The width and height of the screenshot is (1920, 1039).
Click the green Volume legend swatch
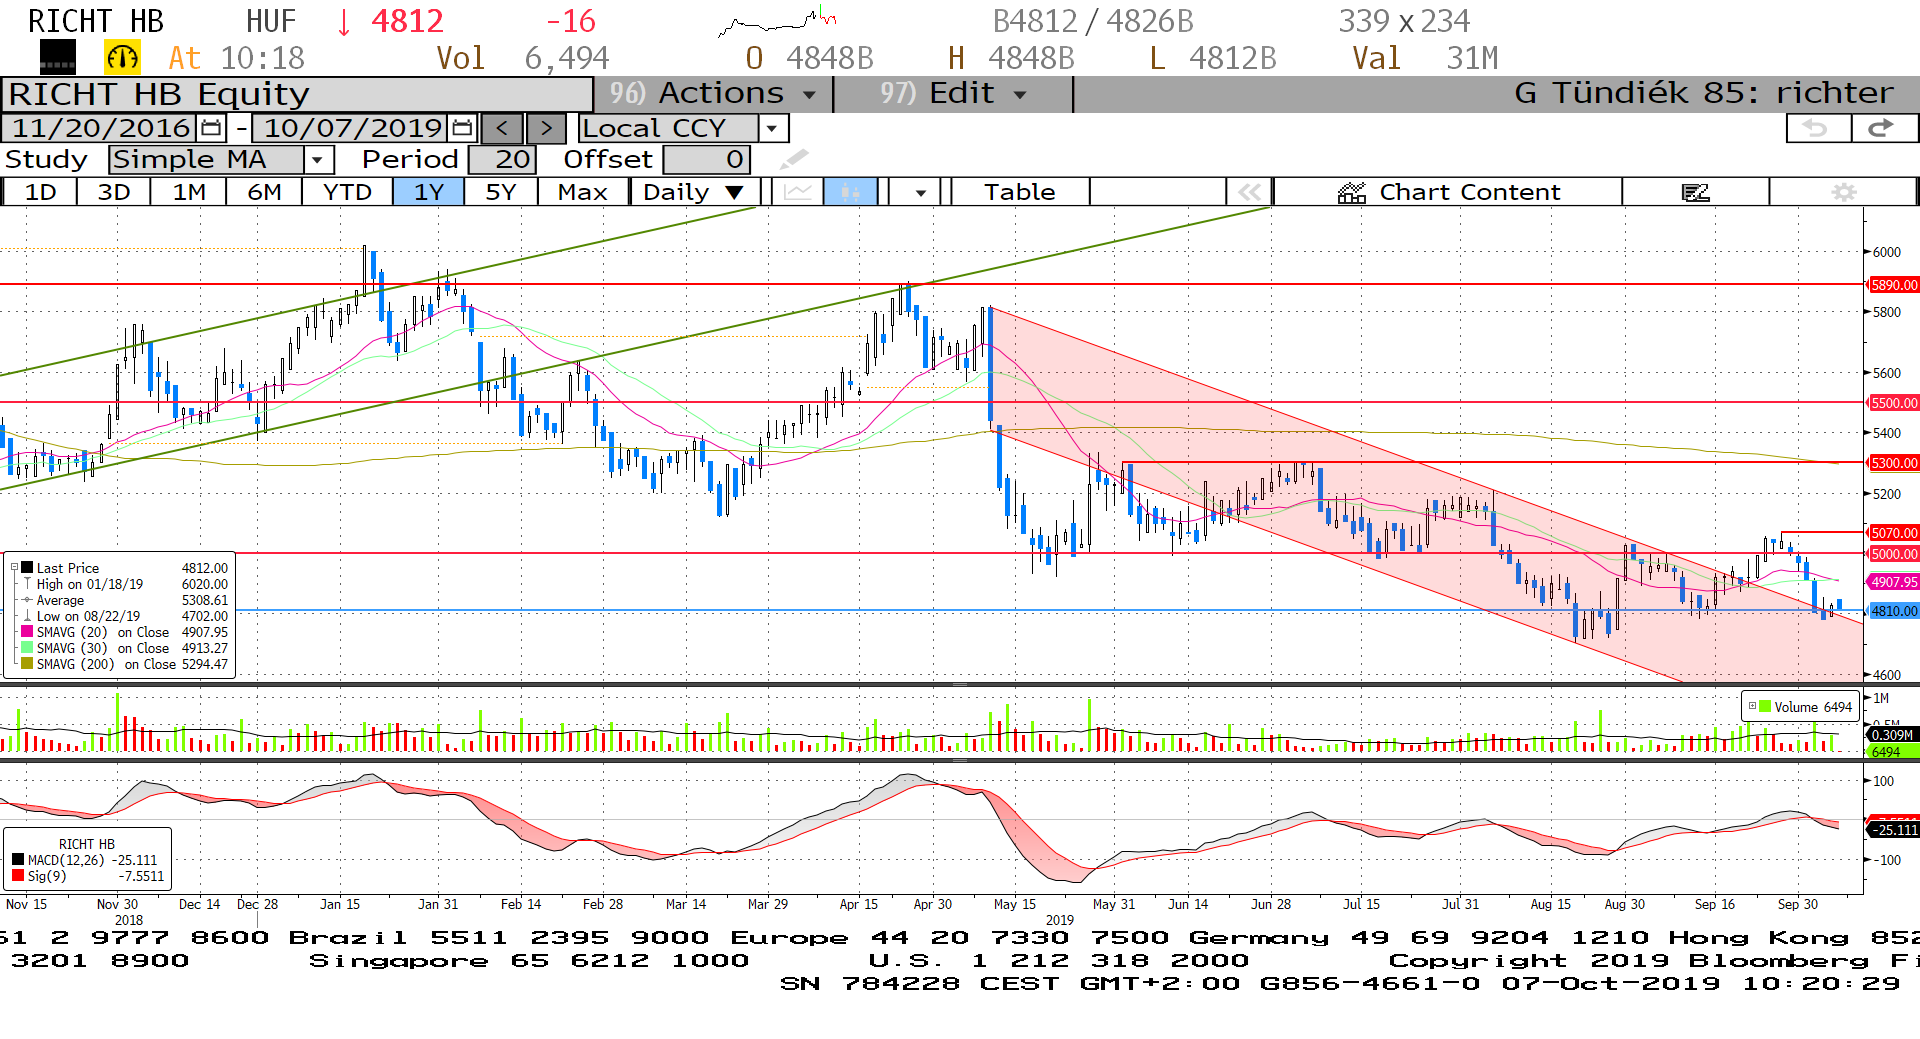1766,706
